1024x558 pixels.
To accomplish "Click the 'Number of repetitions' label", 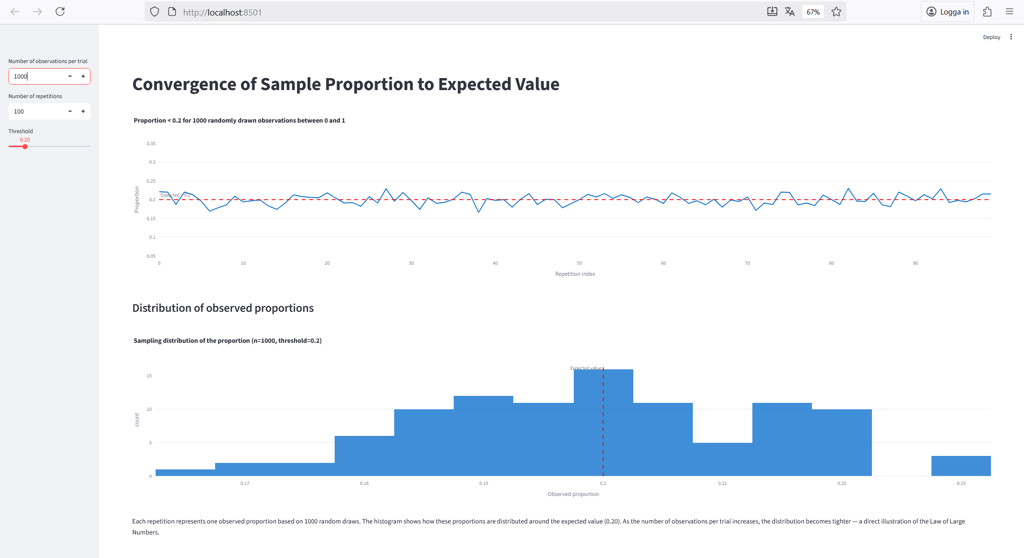I will click(x=35, y=96).
